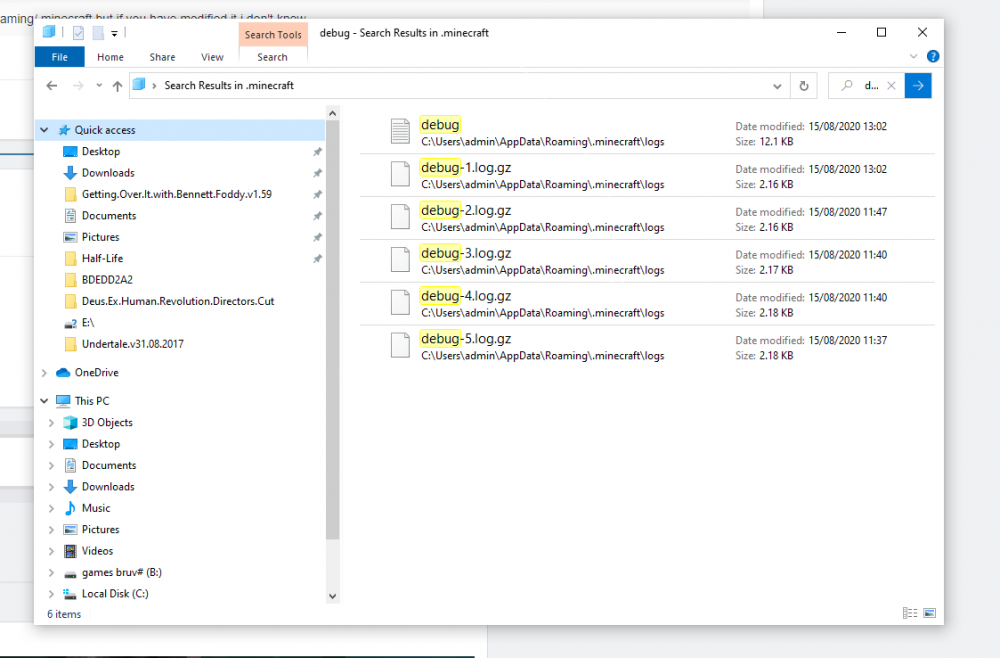This screenshot has width=1000, height=658.
Task: Click inside the search input field
Action: pos(871,85)
